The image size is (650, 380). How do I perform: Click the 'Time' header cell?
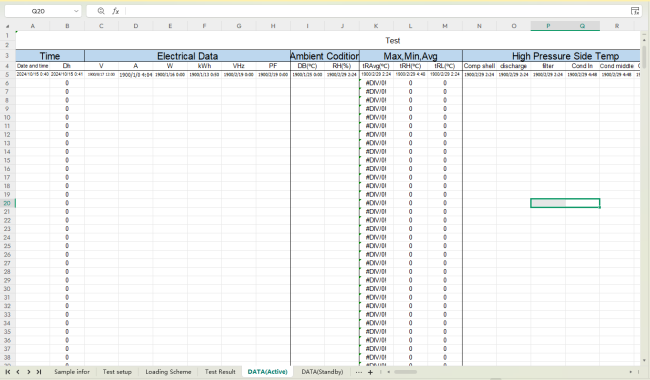(x=50, y=56)
